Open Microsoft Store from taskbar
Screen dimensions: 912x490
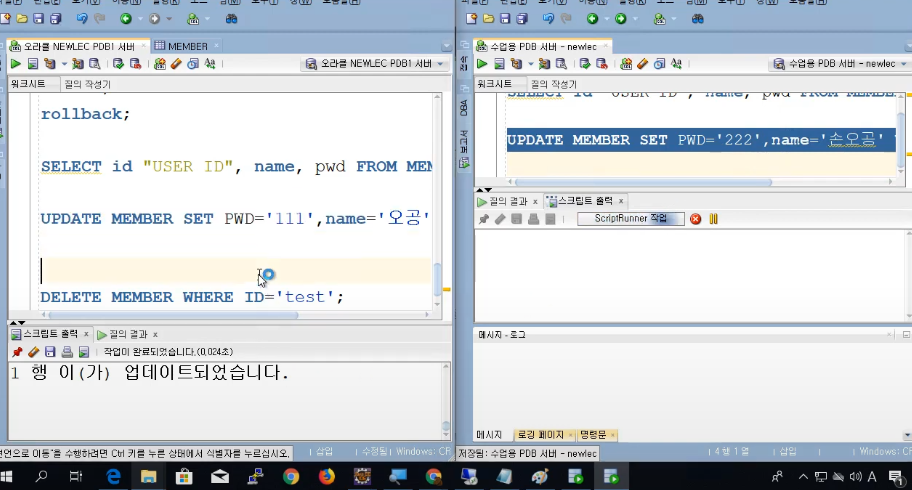point(184,477)
